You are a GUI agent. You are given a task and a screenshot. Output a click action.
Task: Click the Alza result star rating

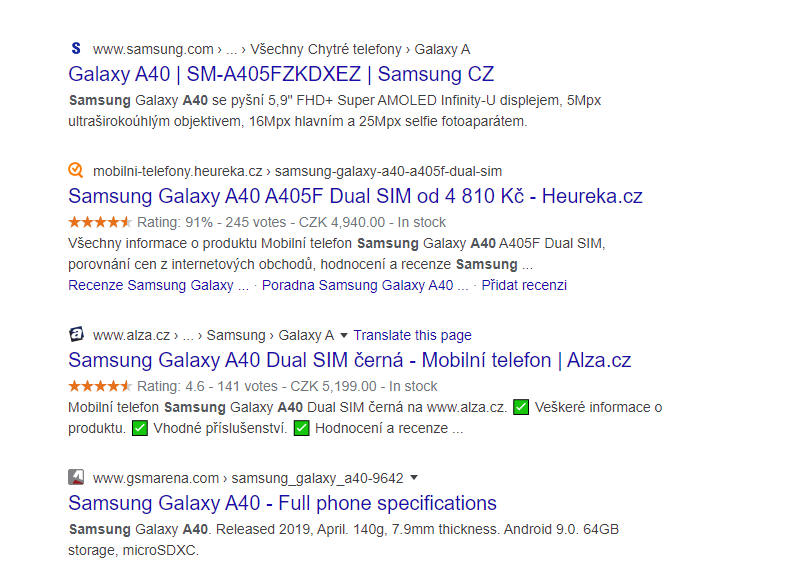[x=100, y=386]
